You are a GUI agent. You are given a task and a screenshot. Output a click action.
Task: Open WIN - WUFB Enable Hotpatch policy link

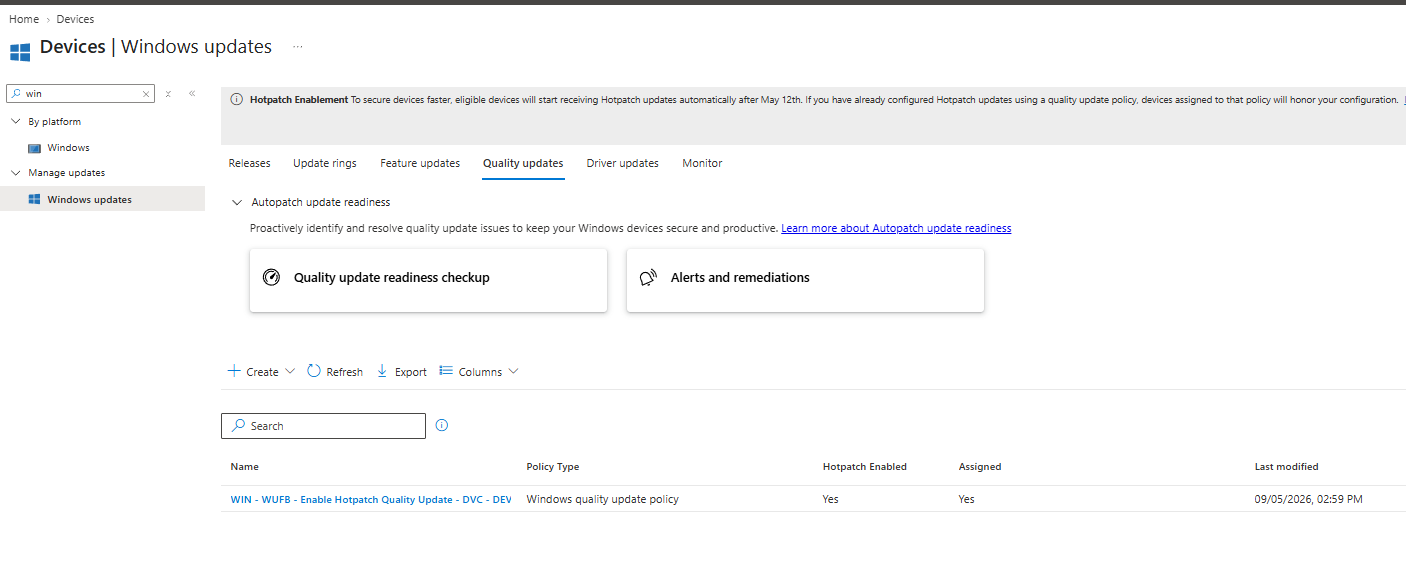point(371,499)
